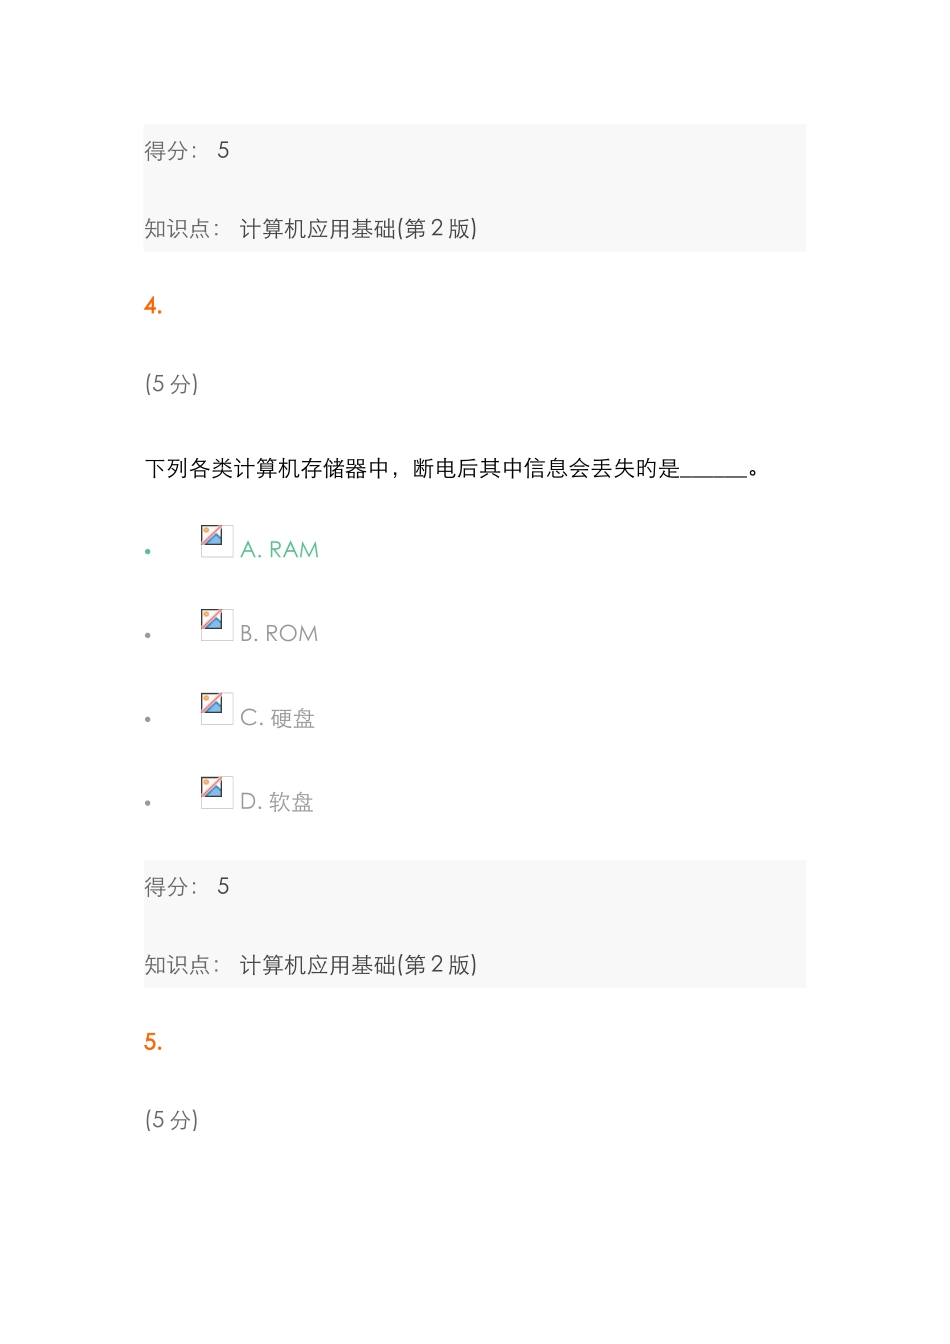This screenshot has height=1344, width=950.
Task: Pick the option text D. 软盘
Action: (277, 802)
